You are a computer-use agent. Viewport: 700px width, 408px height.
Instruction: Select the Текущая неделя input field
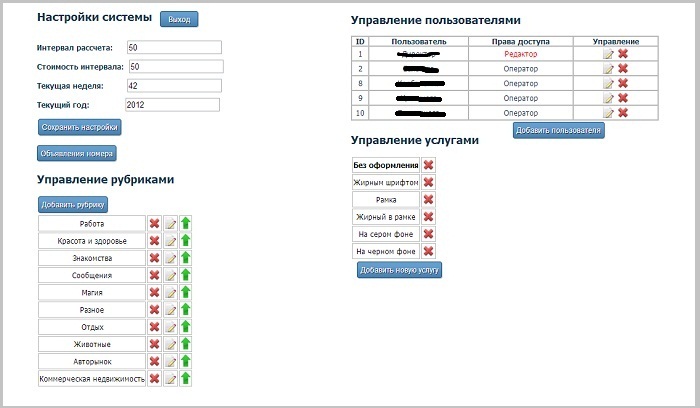pyautogui.click(x=174, y=86)
